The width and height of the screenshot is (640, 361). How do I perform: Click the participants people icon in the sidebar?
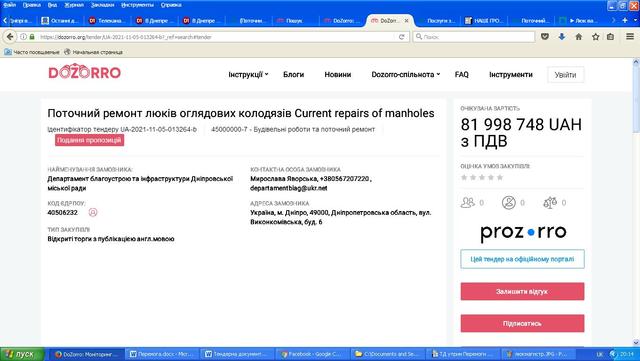468,203
